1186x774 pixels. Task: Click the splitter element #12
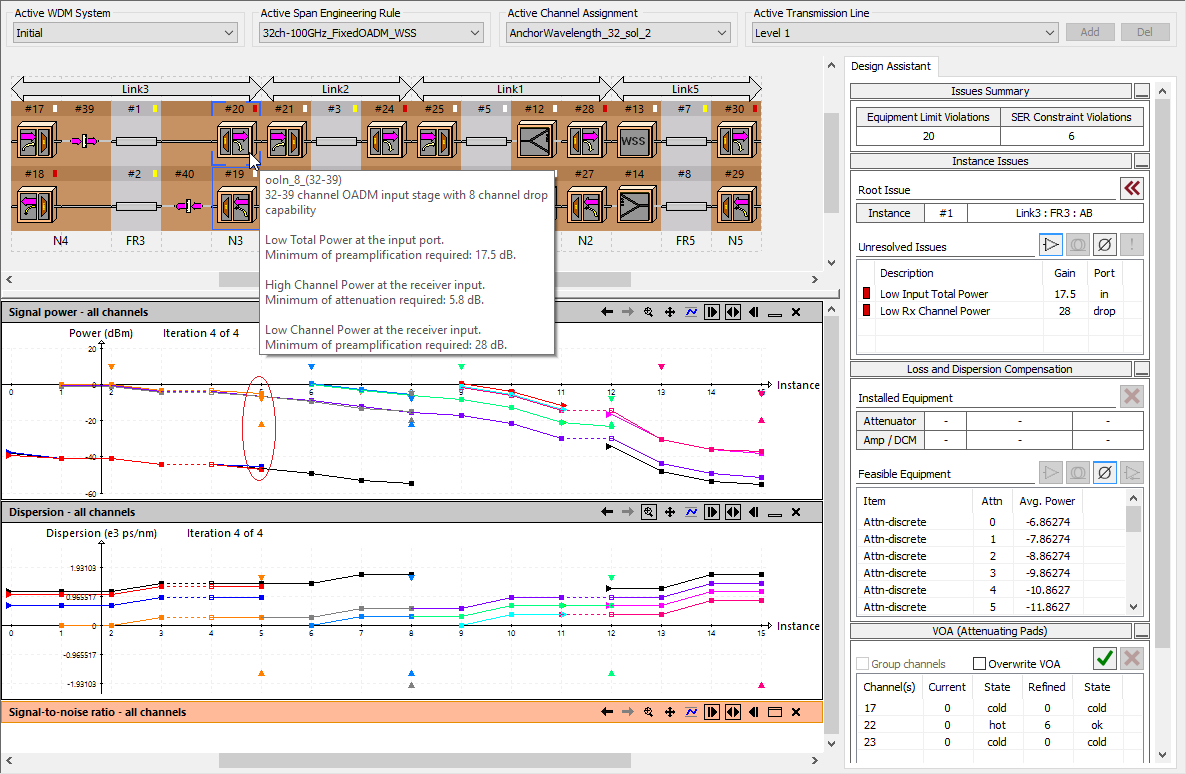coord(536,141)
